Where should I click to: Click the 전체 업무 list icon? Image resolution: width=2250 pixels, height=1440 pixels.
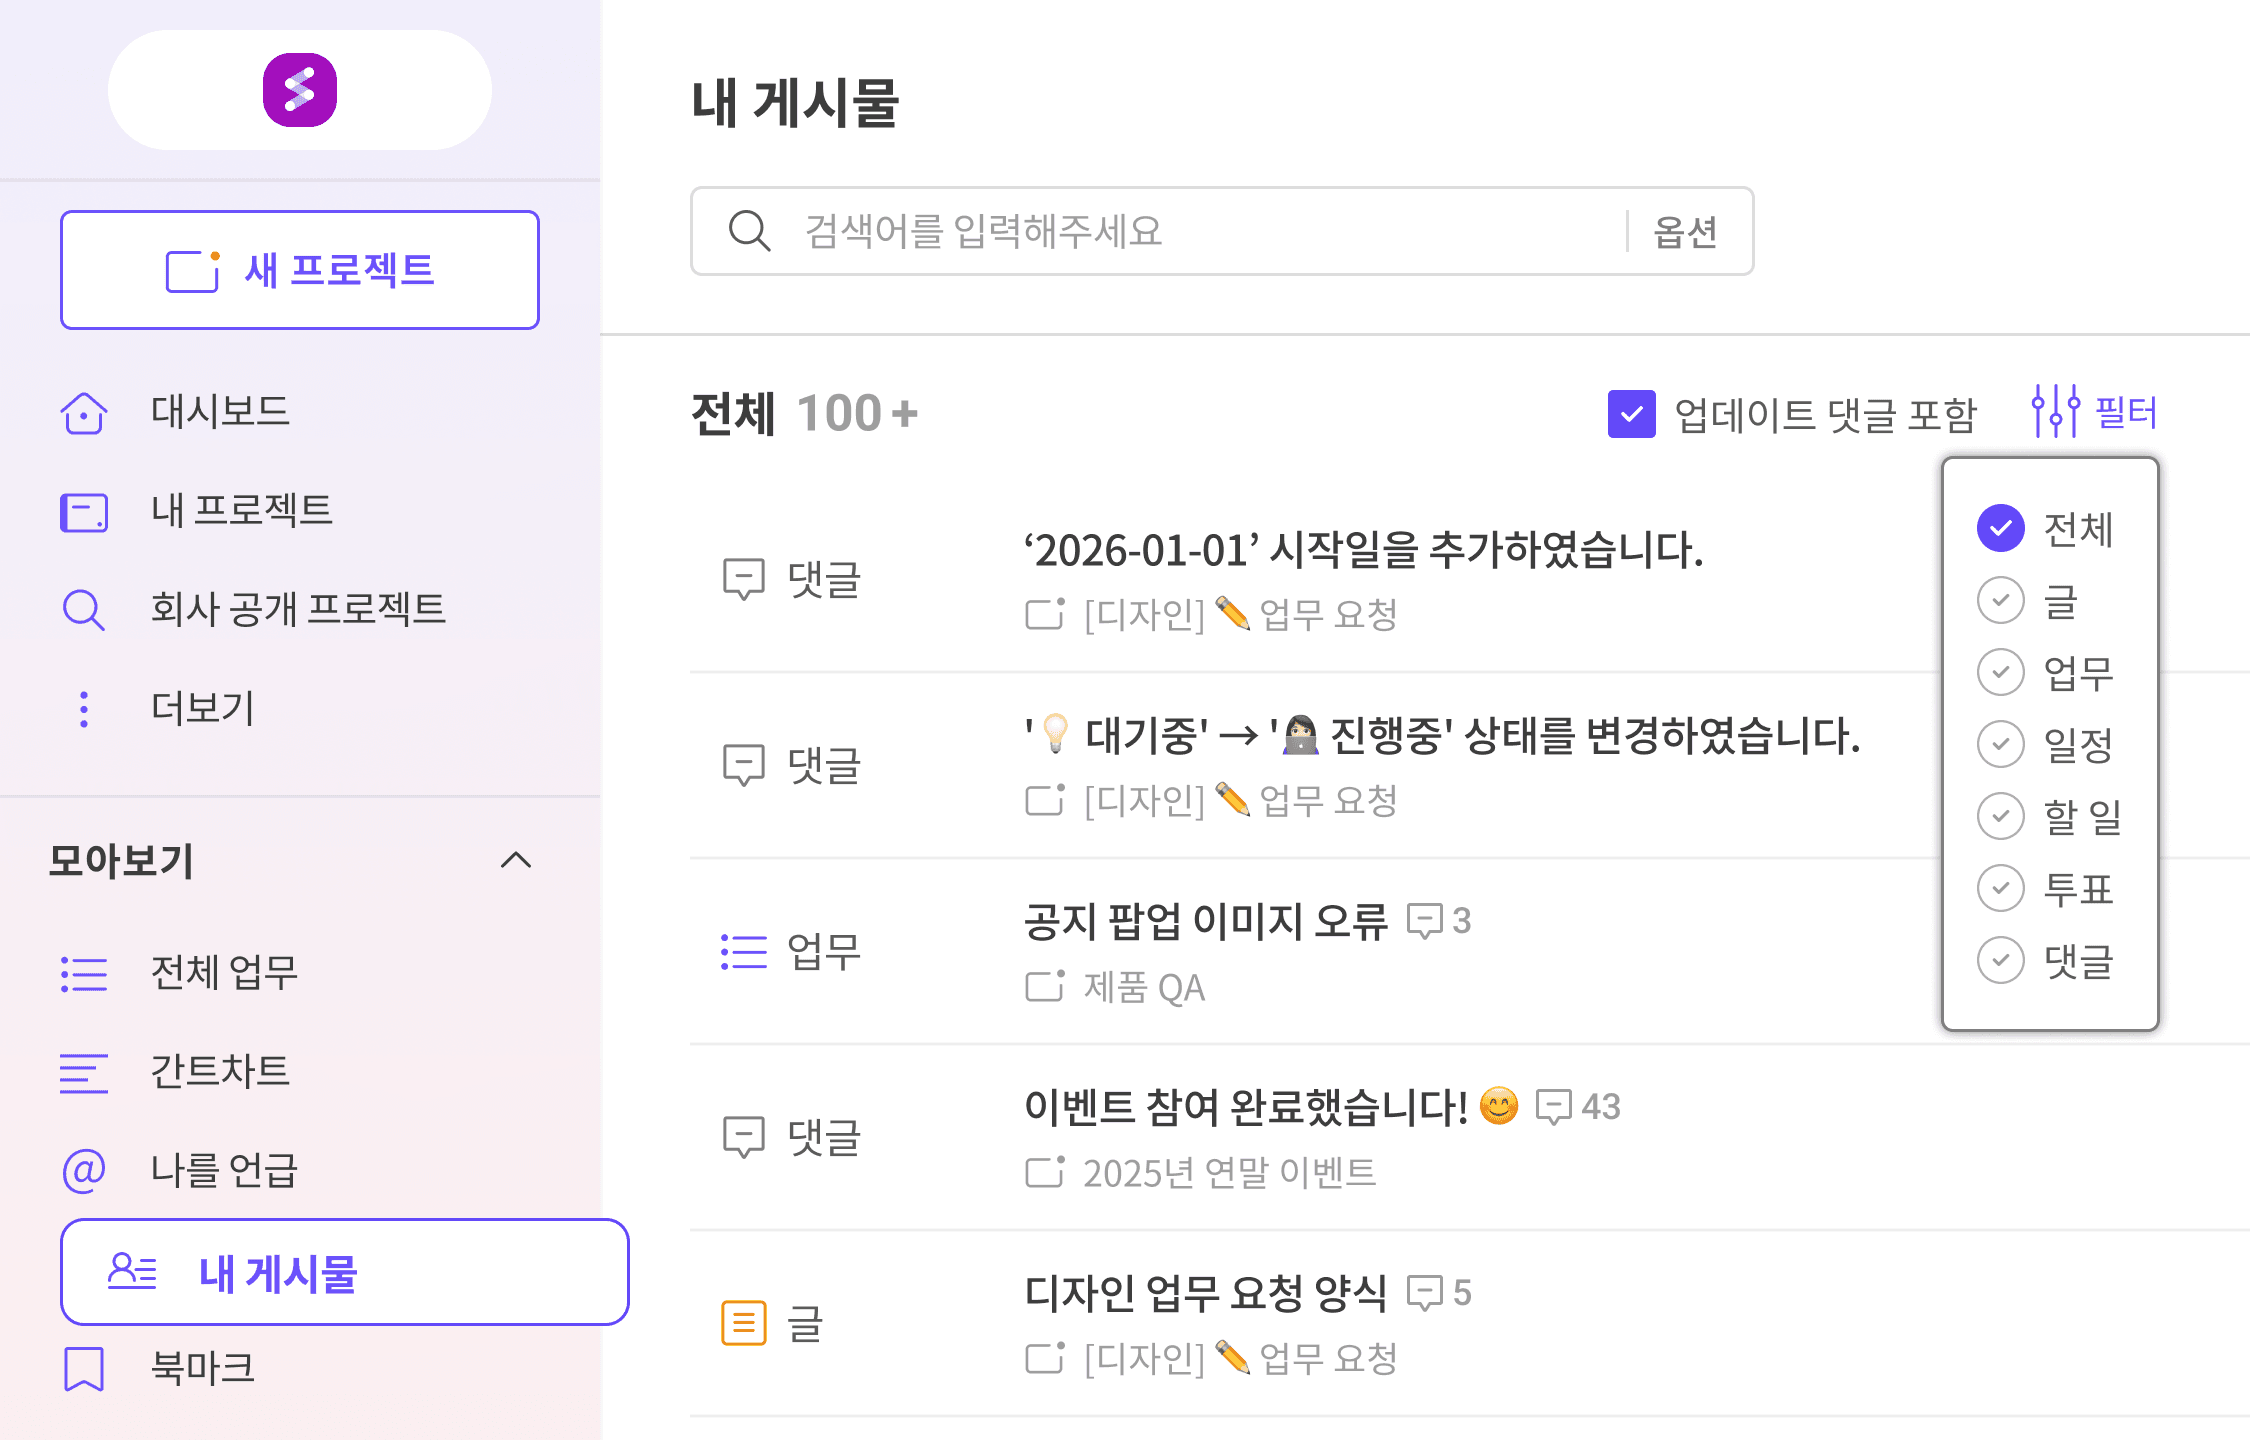pos(84,974)
